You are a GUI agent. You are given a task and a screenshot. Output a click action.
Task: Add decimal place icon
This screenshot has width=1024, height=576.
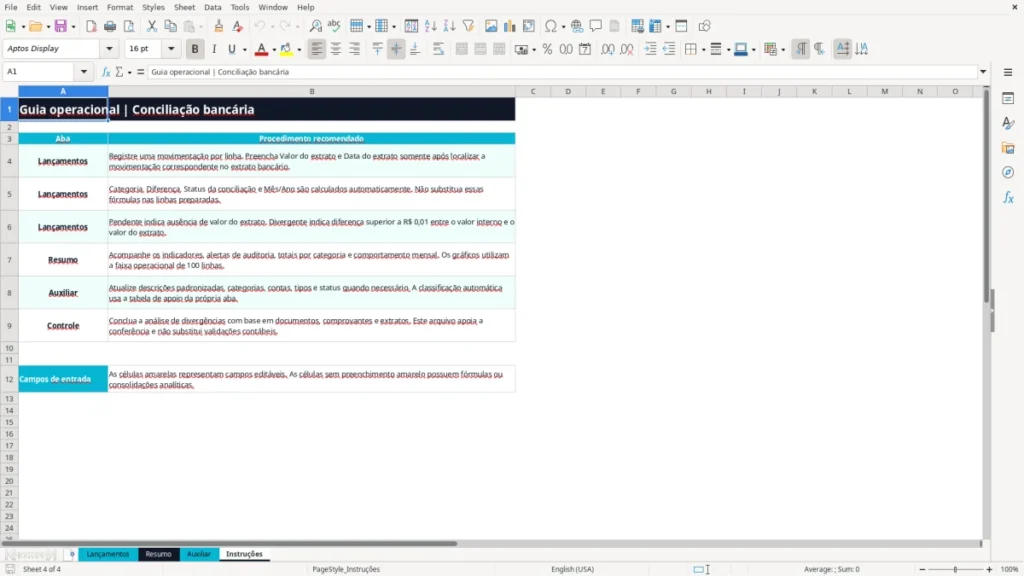pyautogui.click(x=607, y=49)
